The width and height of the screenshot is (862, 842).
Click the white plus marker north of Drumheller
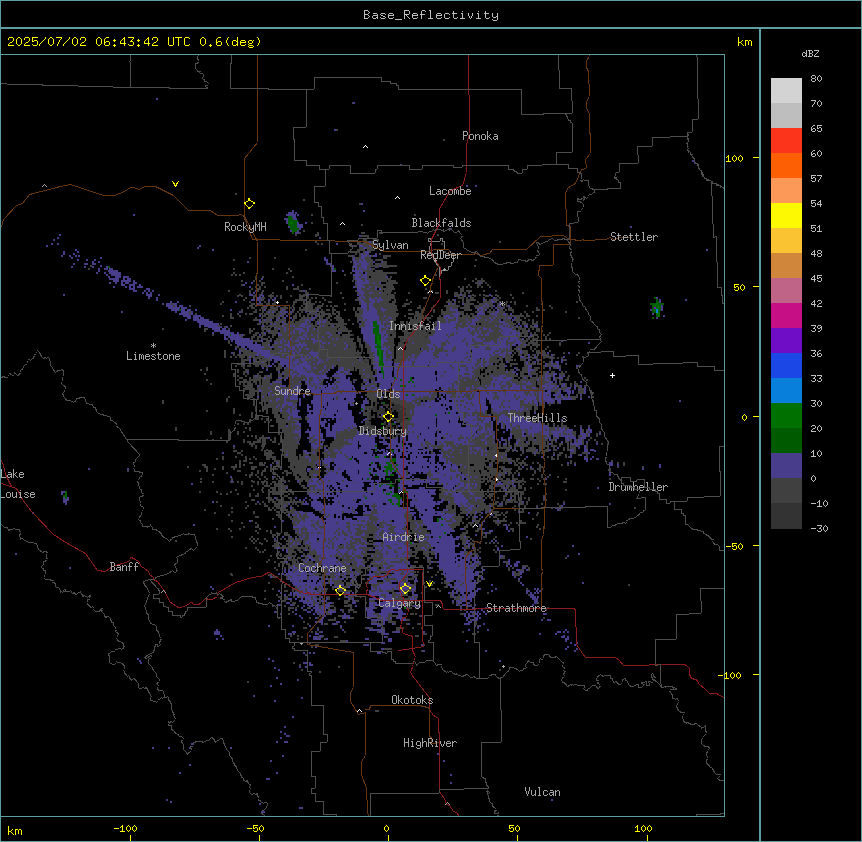(x=612, y=375)
